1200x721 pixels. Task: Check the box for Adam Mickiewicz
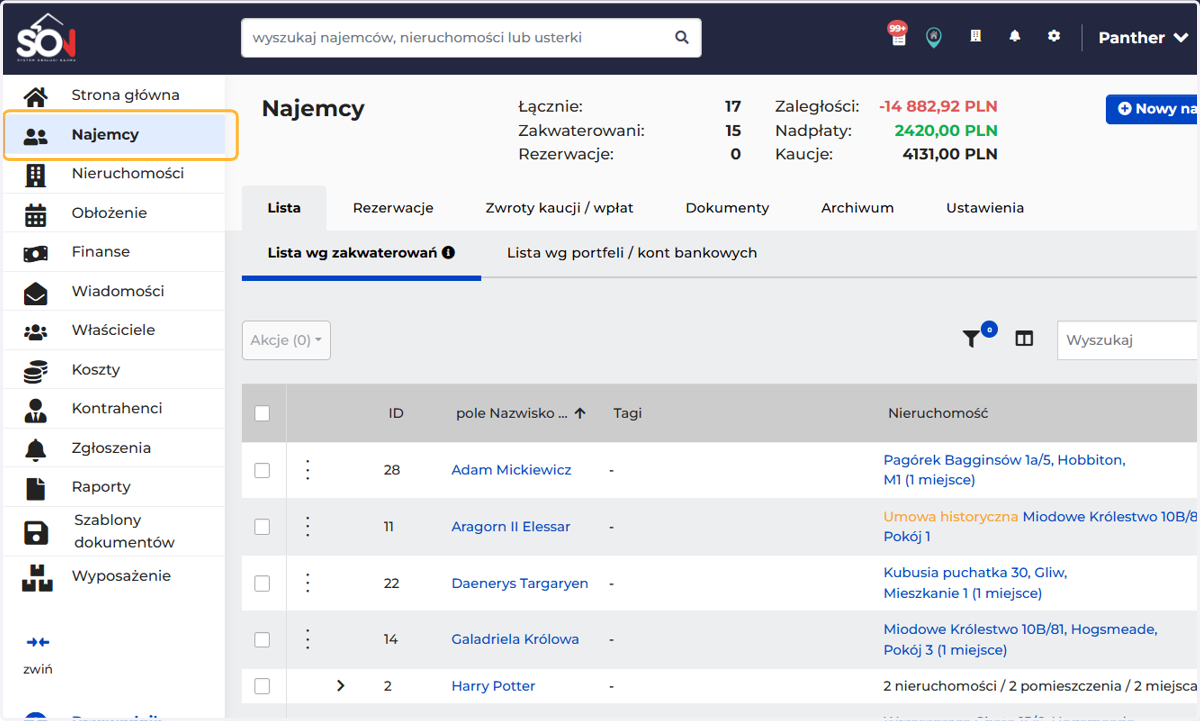[262, 470]
